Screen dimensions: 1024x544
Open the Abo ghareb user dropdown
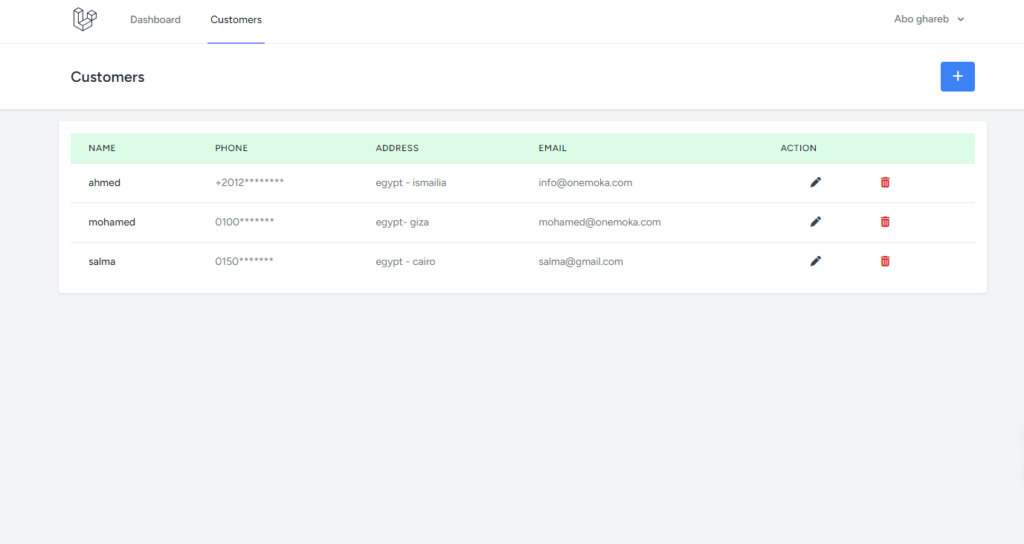929,19
